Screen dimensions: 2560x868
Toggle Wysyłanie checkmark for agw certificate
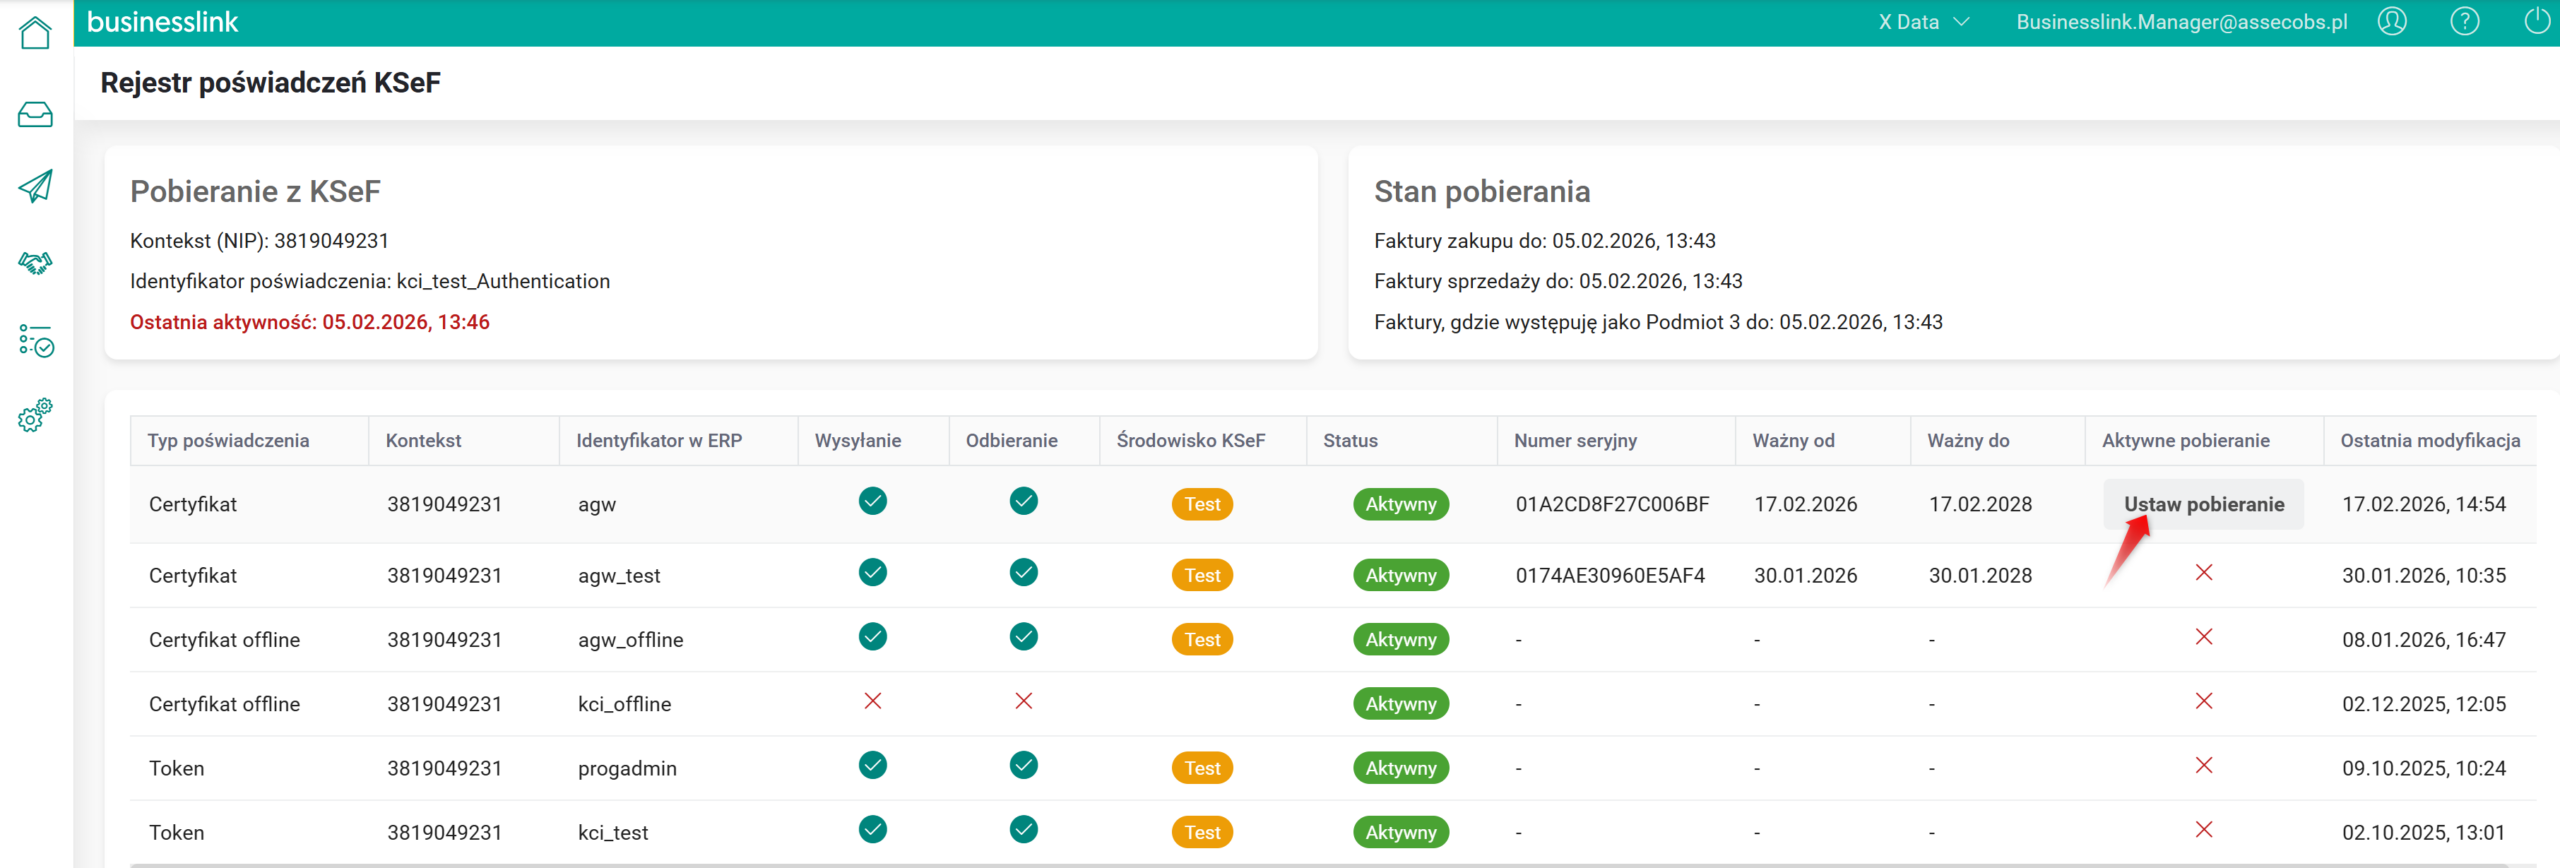click(x=872, y=501)
